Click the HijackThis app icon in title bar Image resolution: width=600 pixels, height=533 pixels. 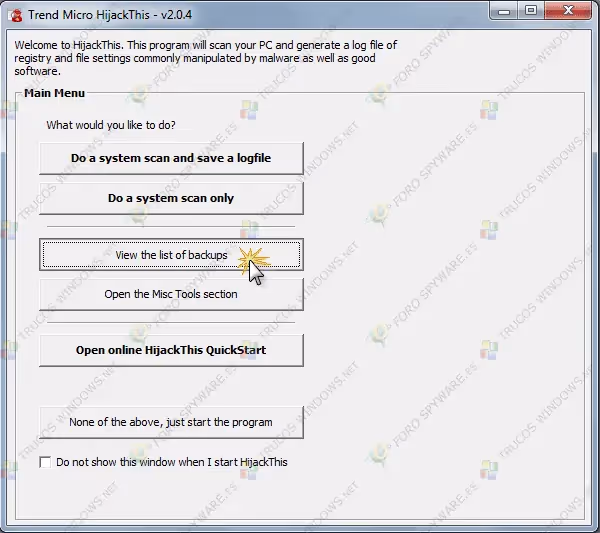16,15
